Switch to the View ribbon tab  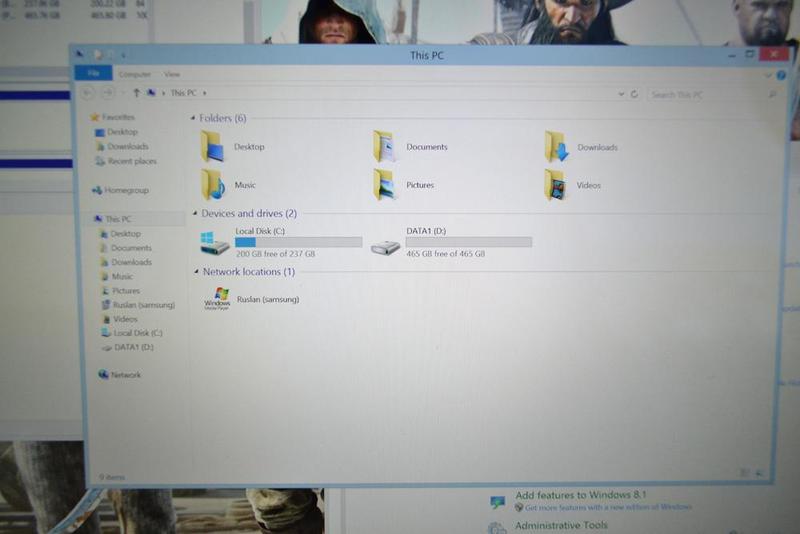click(172, 74)
